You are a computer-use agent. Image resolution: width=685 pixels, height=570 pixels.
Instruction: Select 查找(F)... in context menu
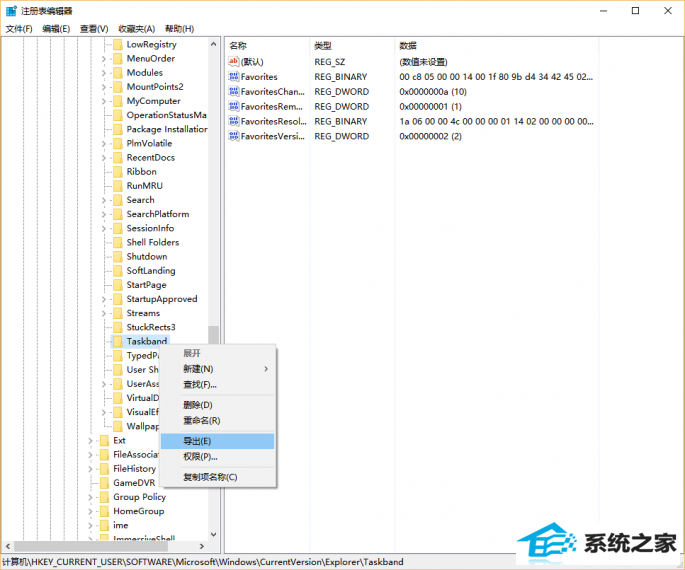pos(218,385)
